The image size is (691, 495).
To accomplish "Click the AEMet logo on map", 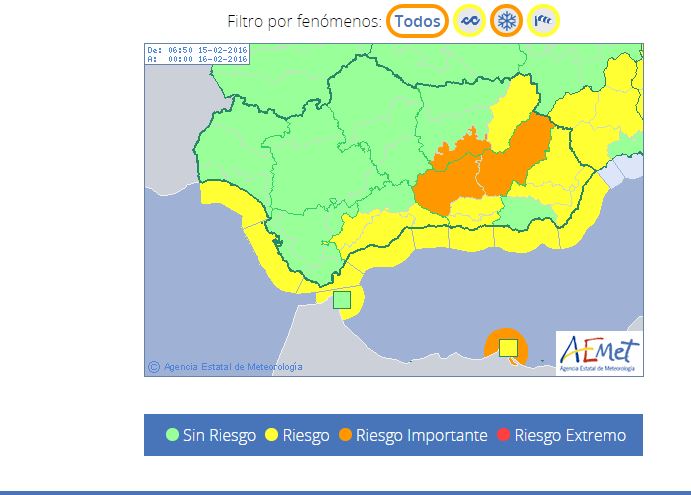I will (599, 352).
